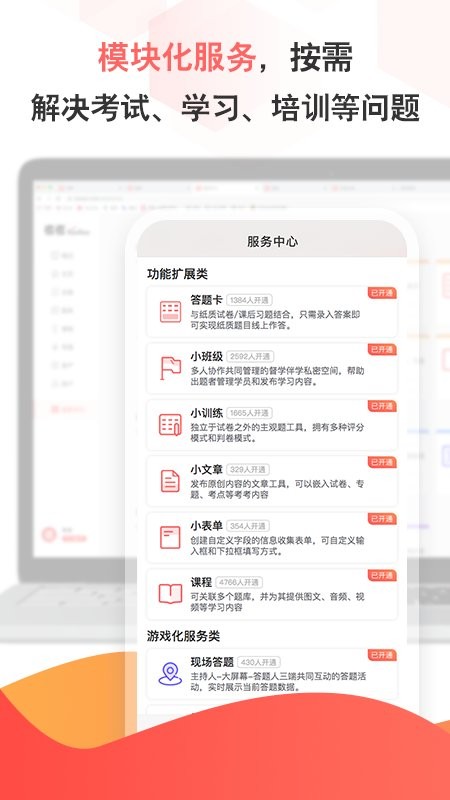Open the 小班级 service title
This screenshot has height=800, width=450.
[206, 356]
